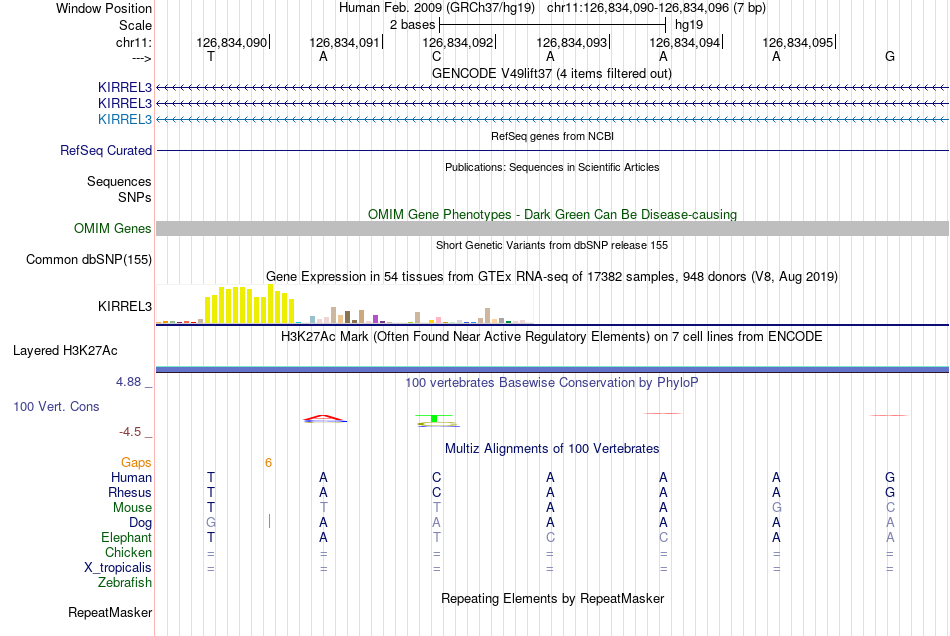Click the reference base G under the ruler
The image size is (950, 636).
(x=889, y=57)
